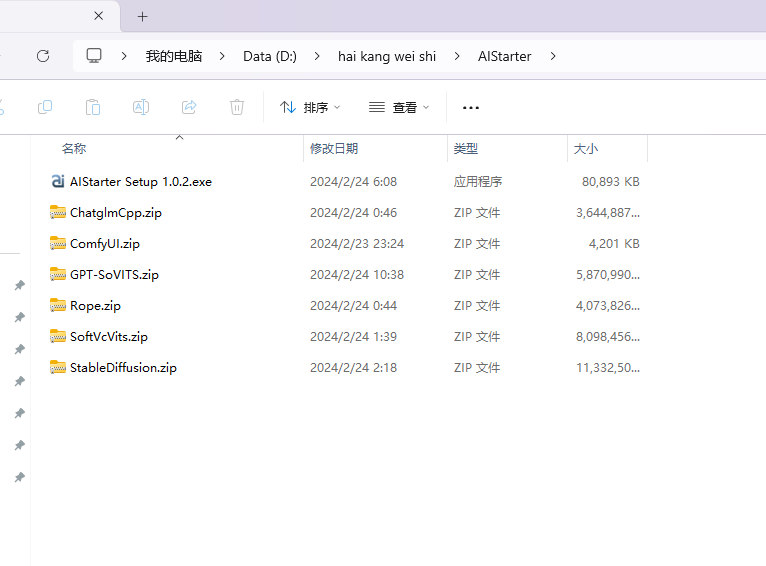Select the ComfyUI.zip folder icon
The image size is (766, 566).
click(x=58, y=243)
